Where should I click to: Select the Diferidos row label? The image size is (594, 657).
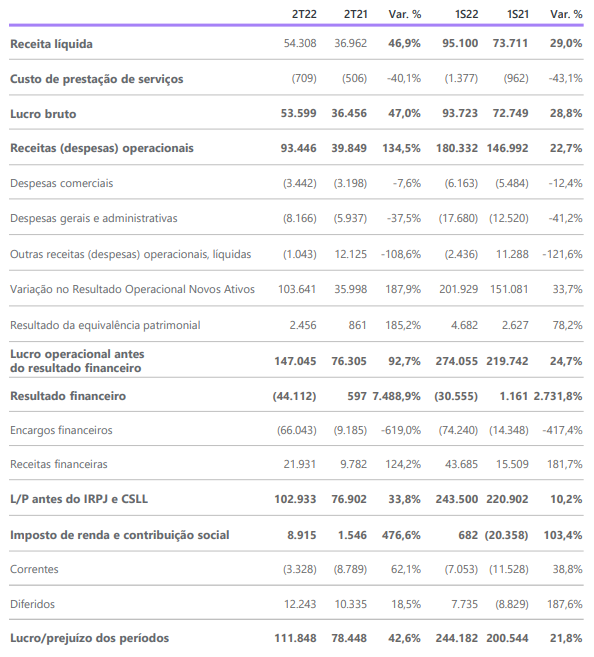point(32,605)
